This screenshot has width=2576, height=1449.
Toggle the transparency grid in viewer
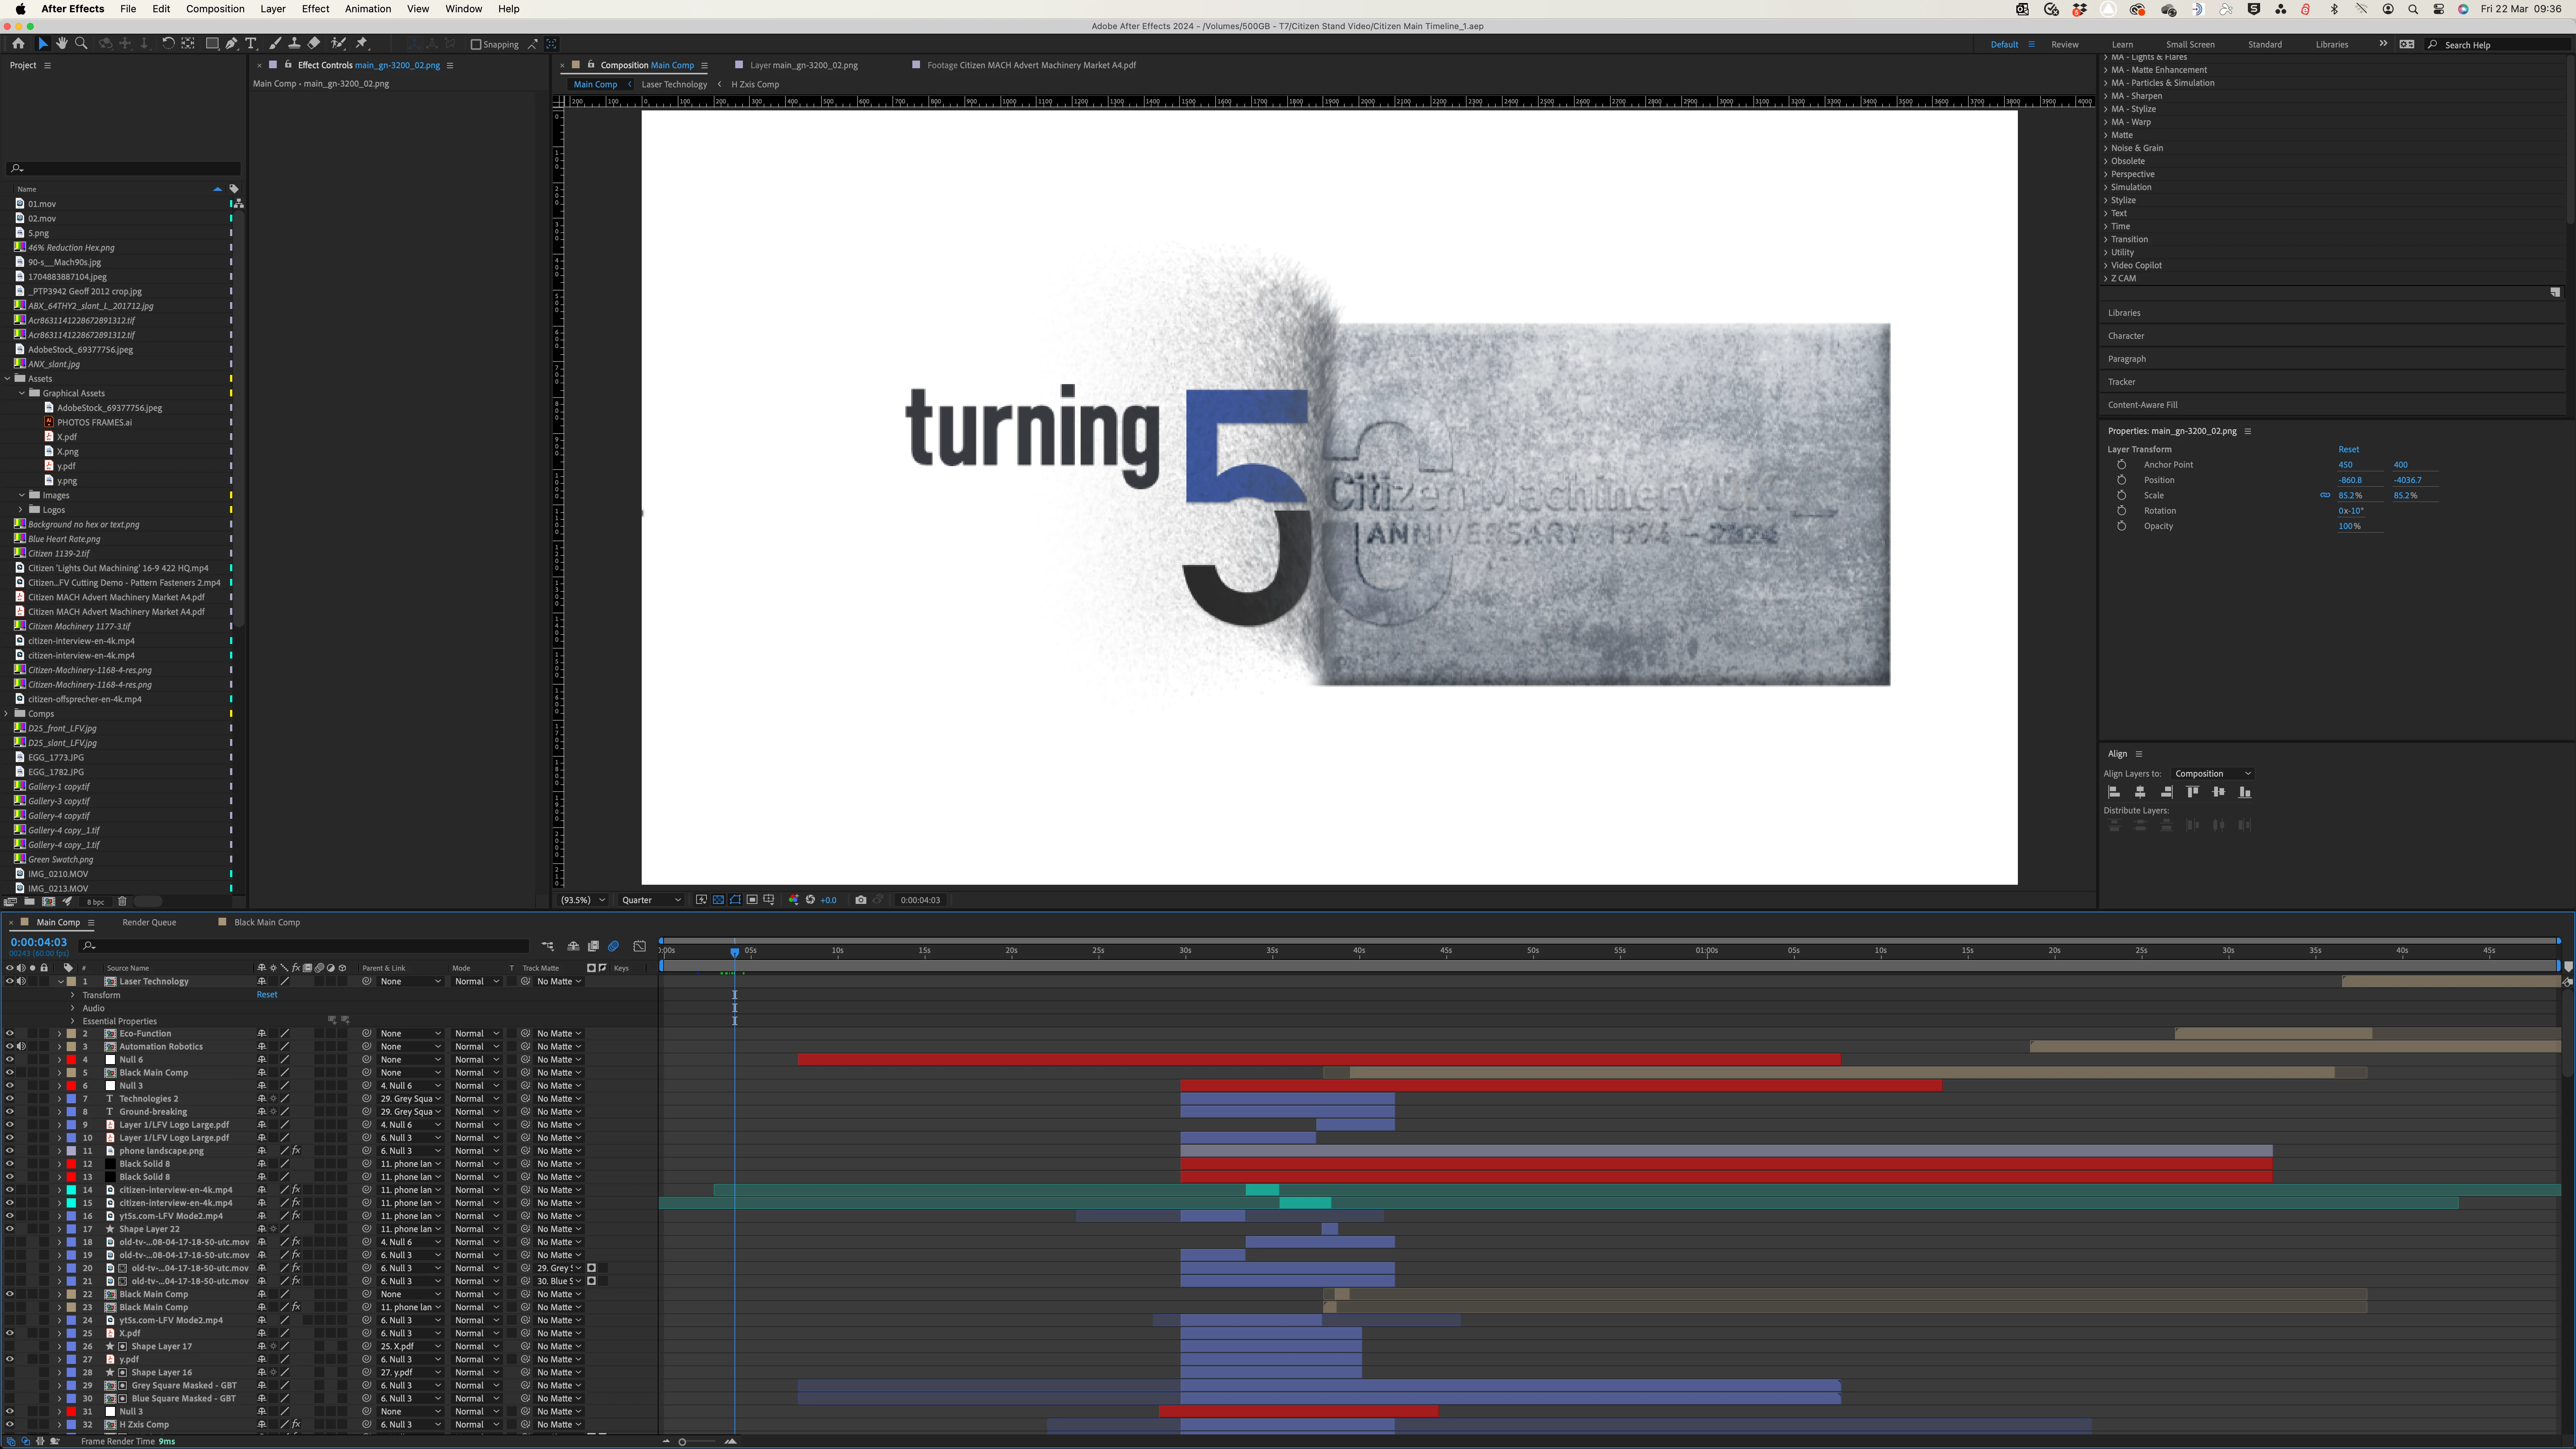pyautogui.click(x=718, y=900)
